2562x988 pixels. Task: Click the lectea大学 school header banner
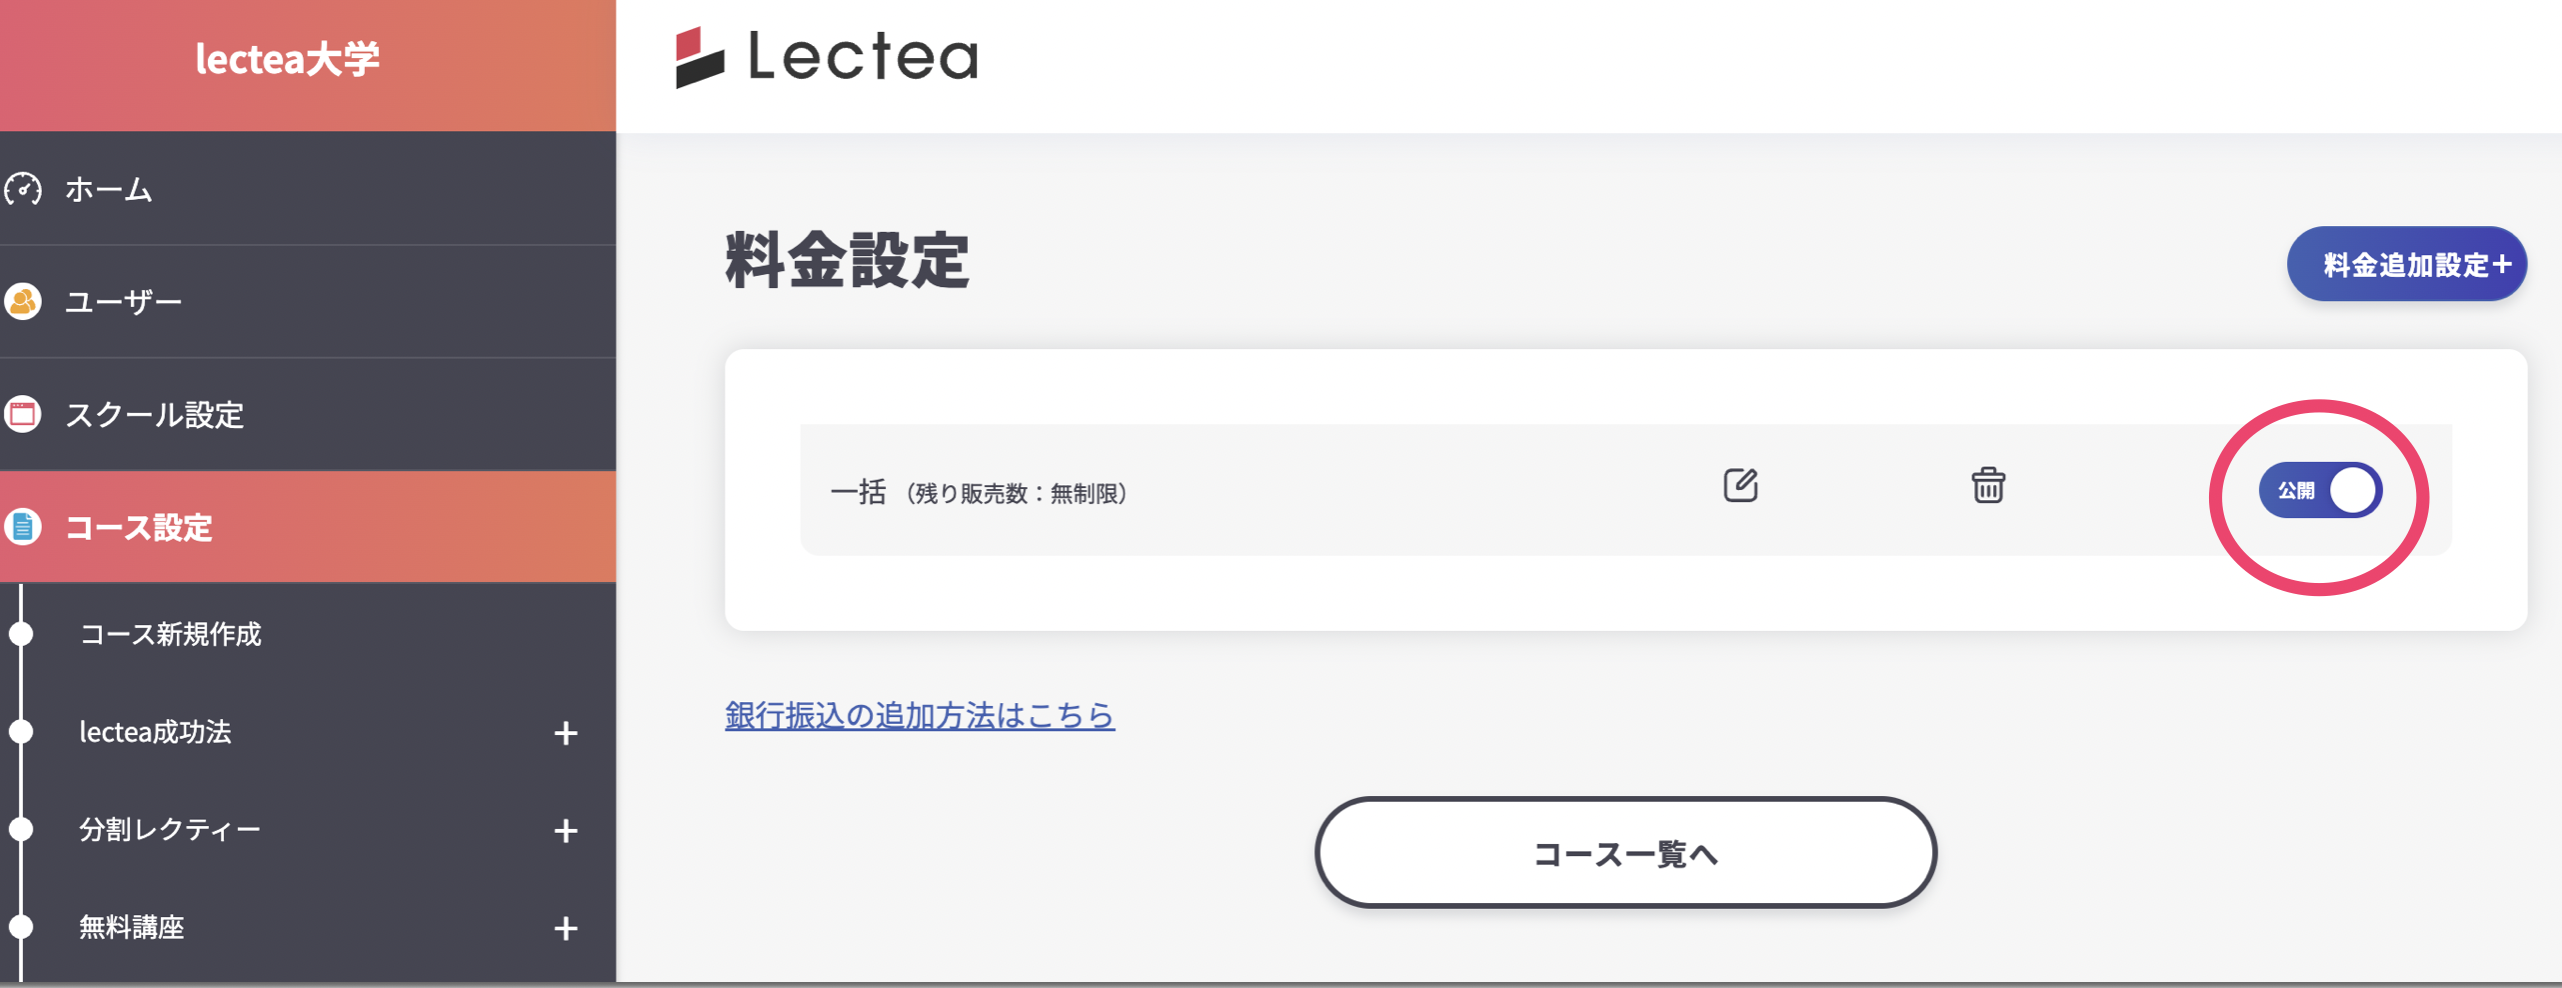coord(290,58)
